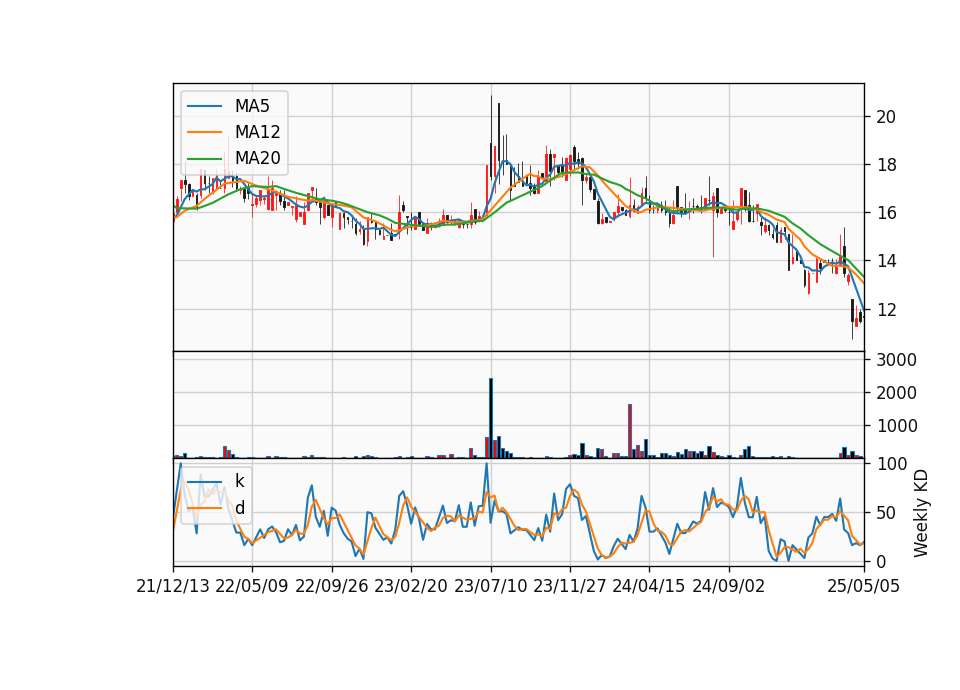Click the volume axis value 3000
The image size is (960, 690).
(896, 360)
